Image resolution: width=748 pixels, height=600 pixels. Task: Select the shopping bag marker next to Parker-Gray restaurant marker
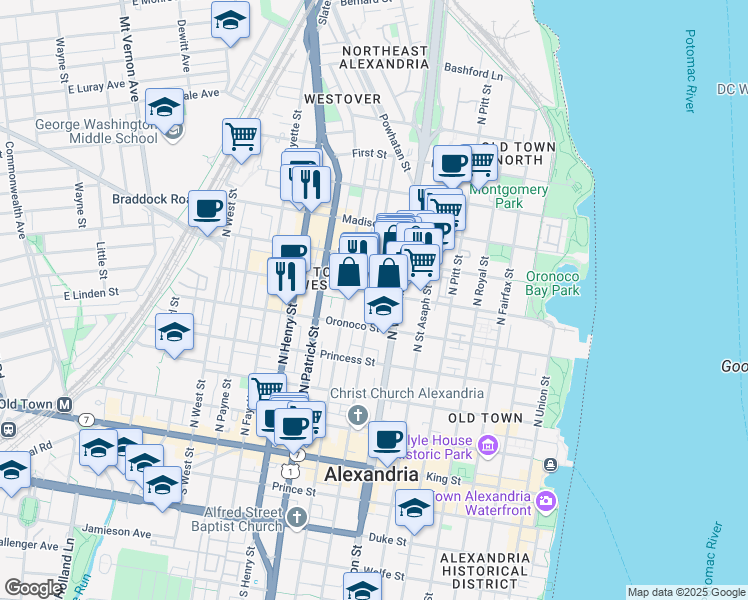348,275
